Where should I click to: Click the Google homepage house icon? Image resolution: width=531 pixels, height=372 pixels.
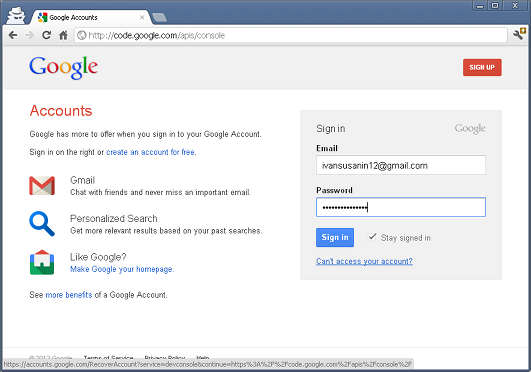click(x=42, y=262)
